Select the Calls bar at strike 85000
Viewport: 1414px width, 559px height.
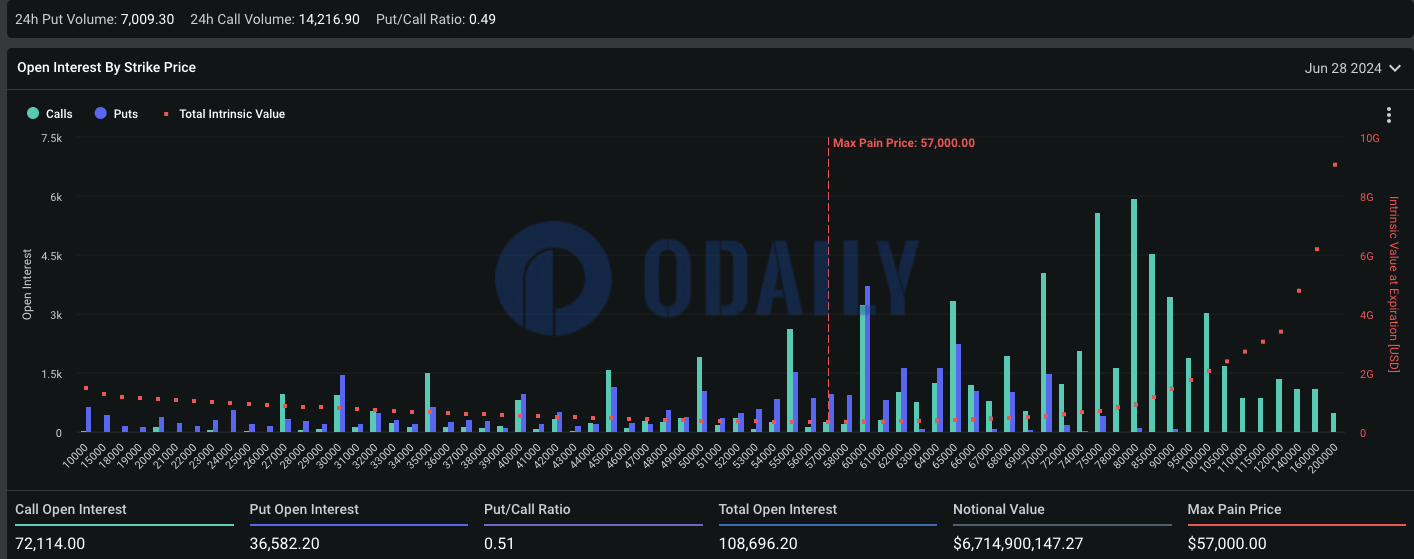(x=1152, y=343)
